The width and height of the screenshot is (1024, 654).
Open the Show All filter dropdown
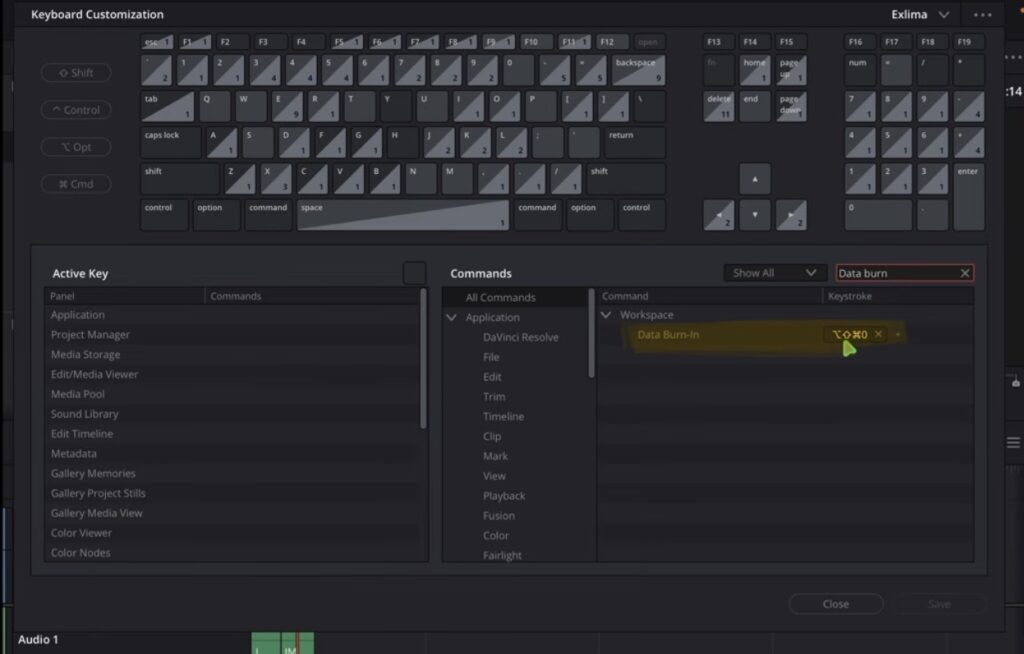[x=775, y=273]
